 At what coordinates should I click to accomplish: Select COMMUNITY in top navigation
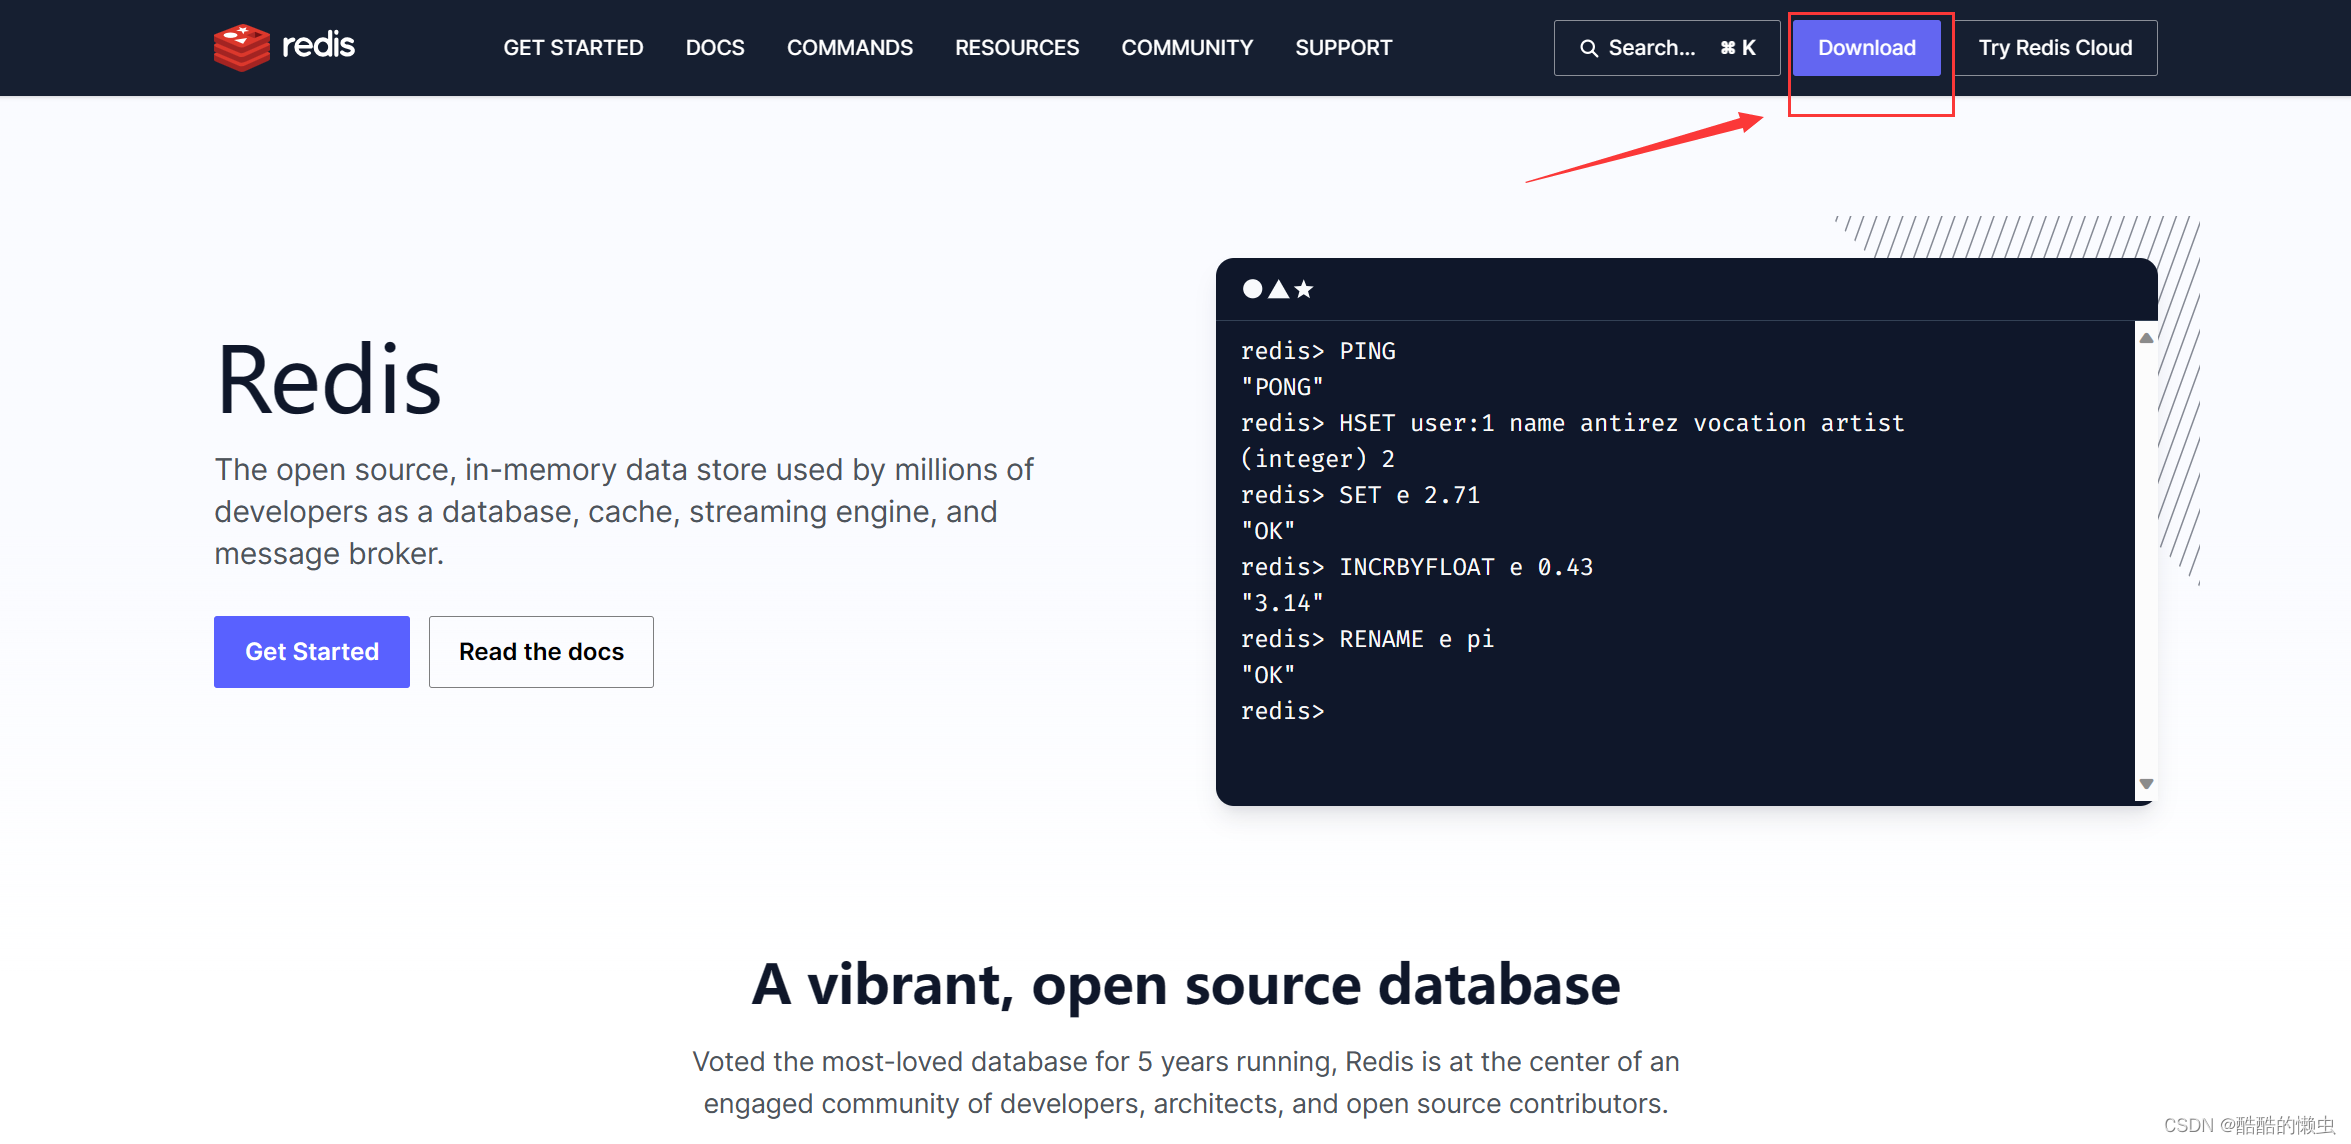[x=1187, y=48]
